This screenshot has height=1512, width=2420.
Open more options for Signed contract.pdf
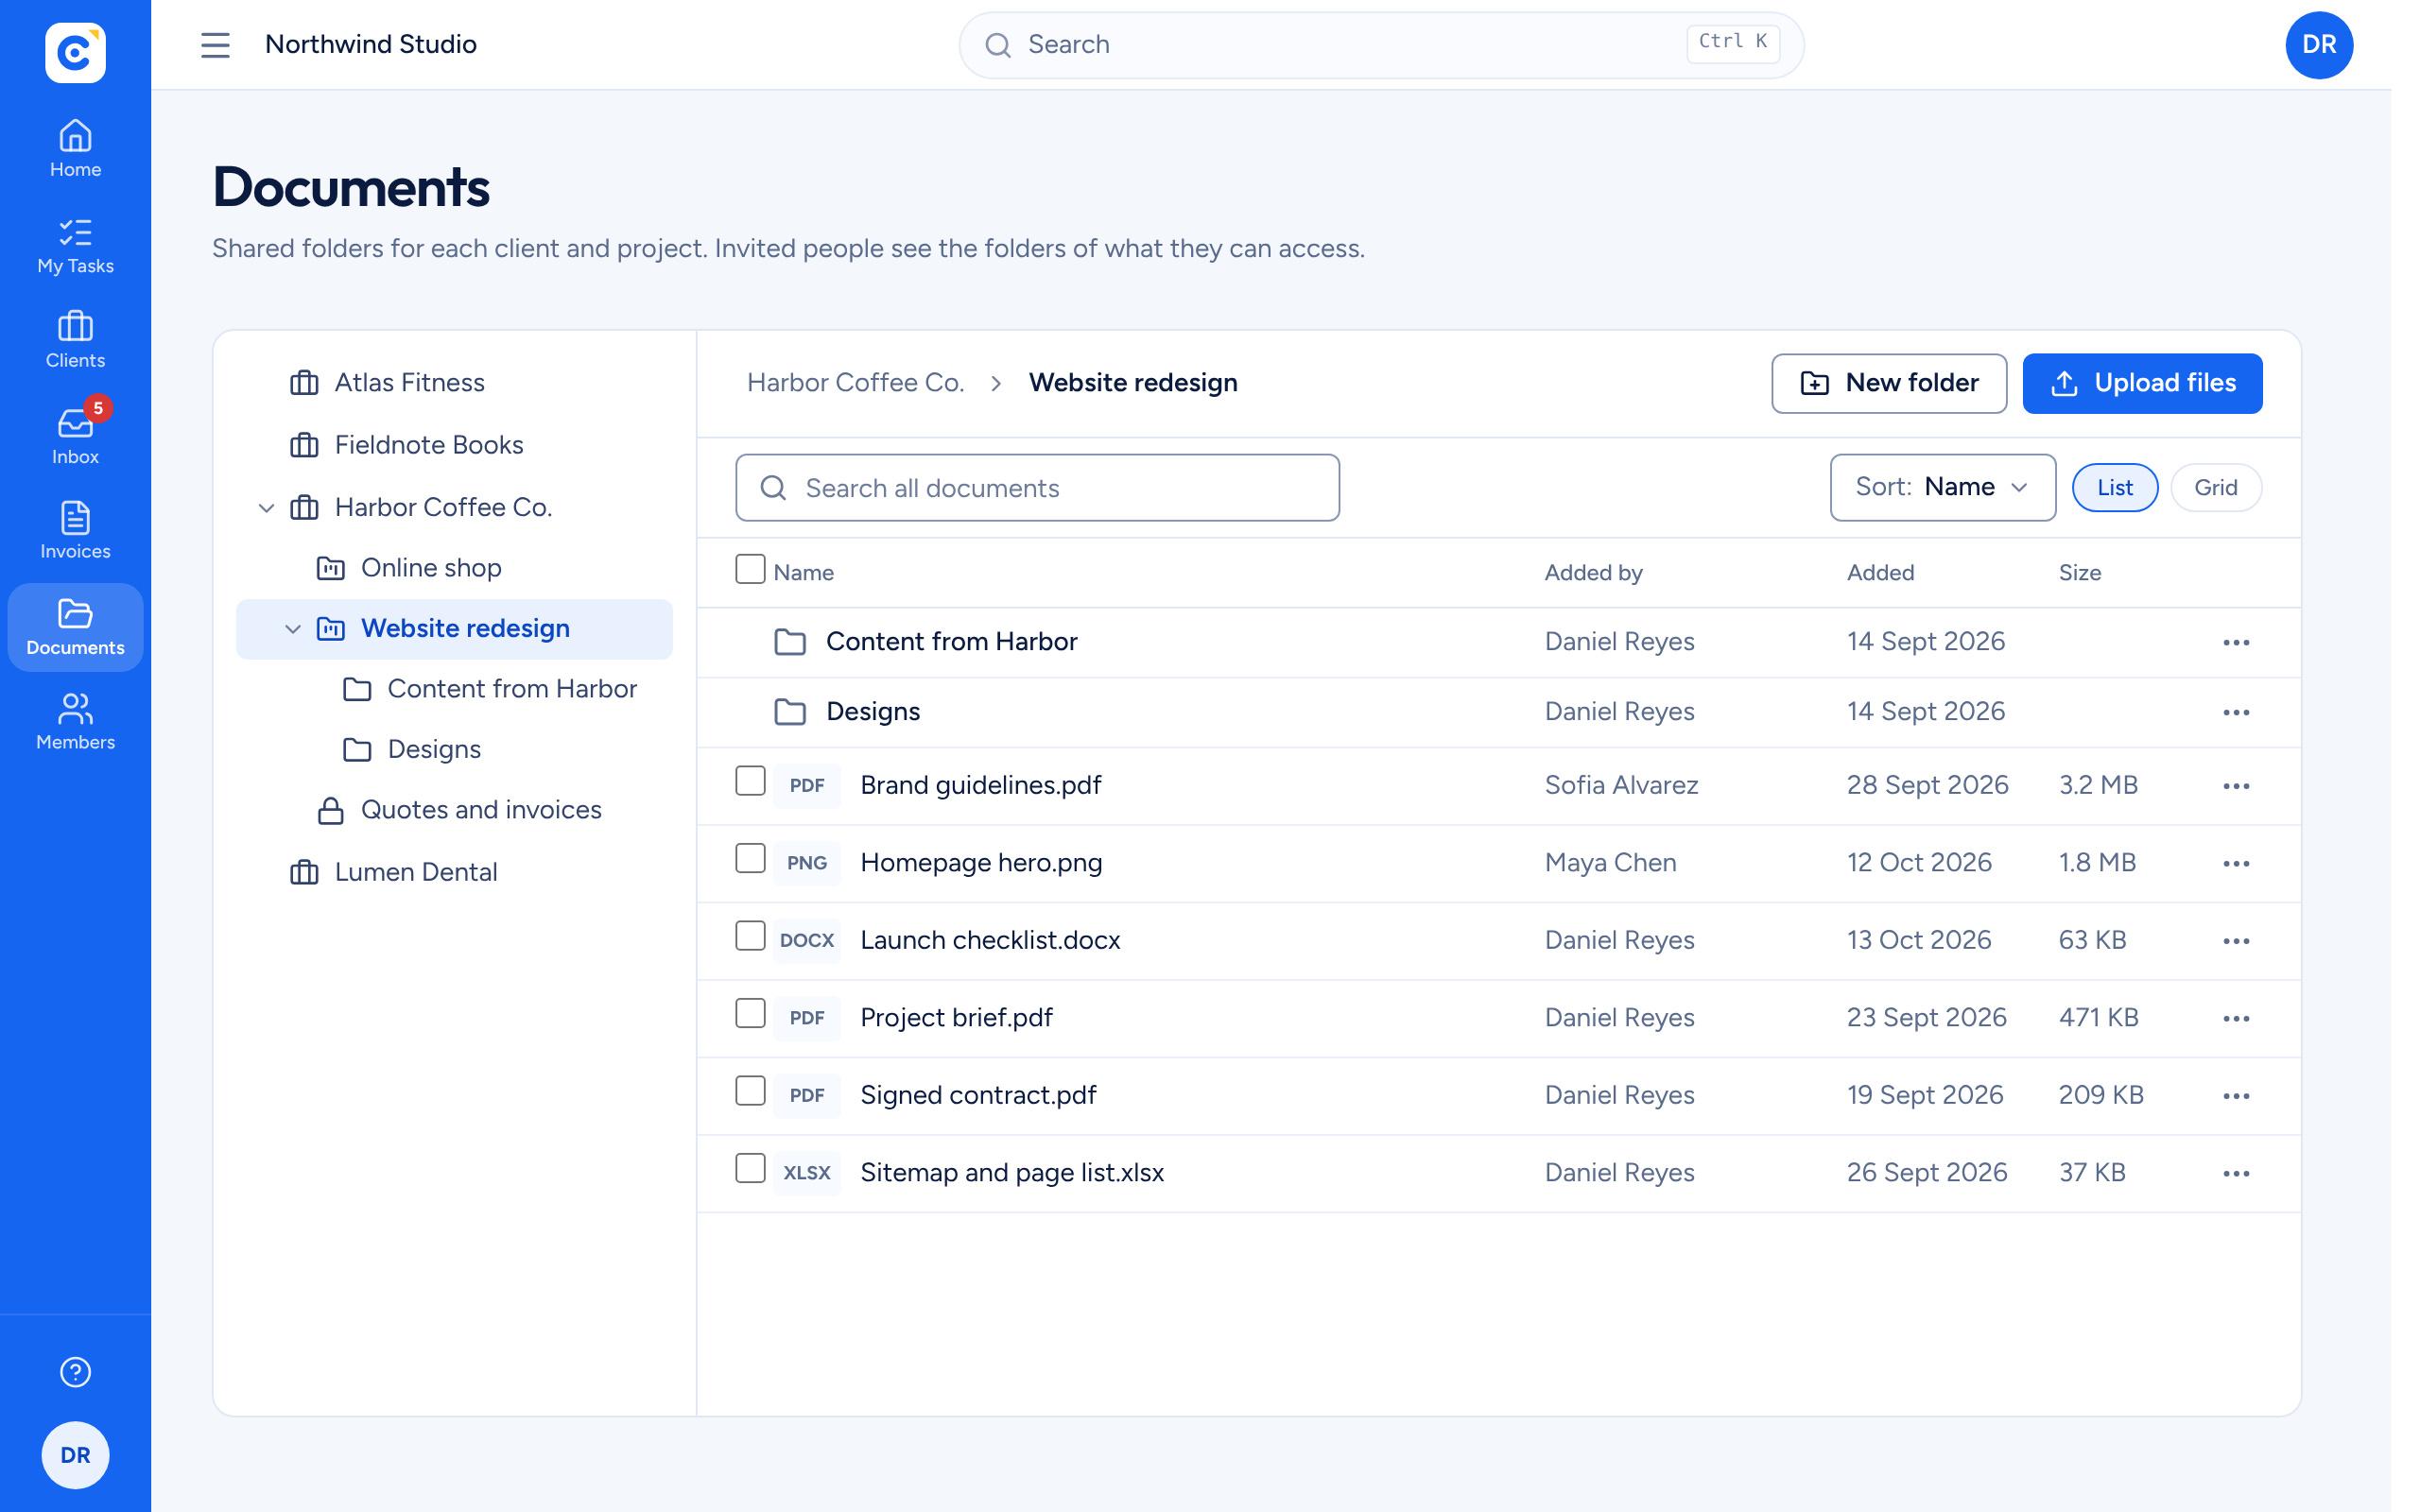point(2236,1096)
